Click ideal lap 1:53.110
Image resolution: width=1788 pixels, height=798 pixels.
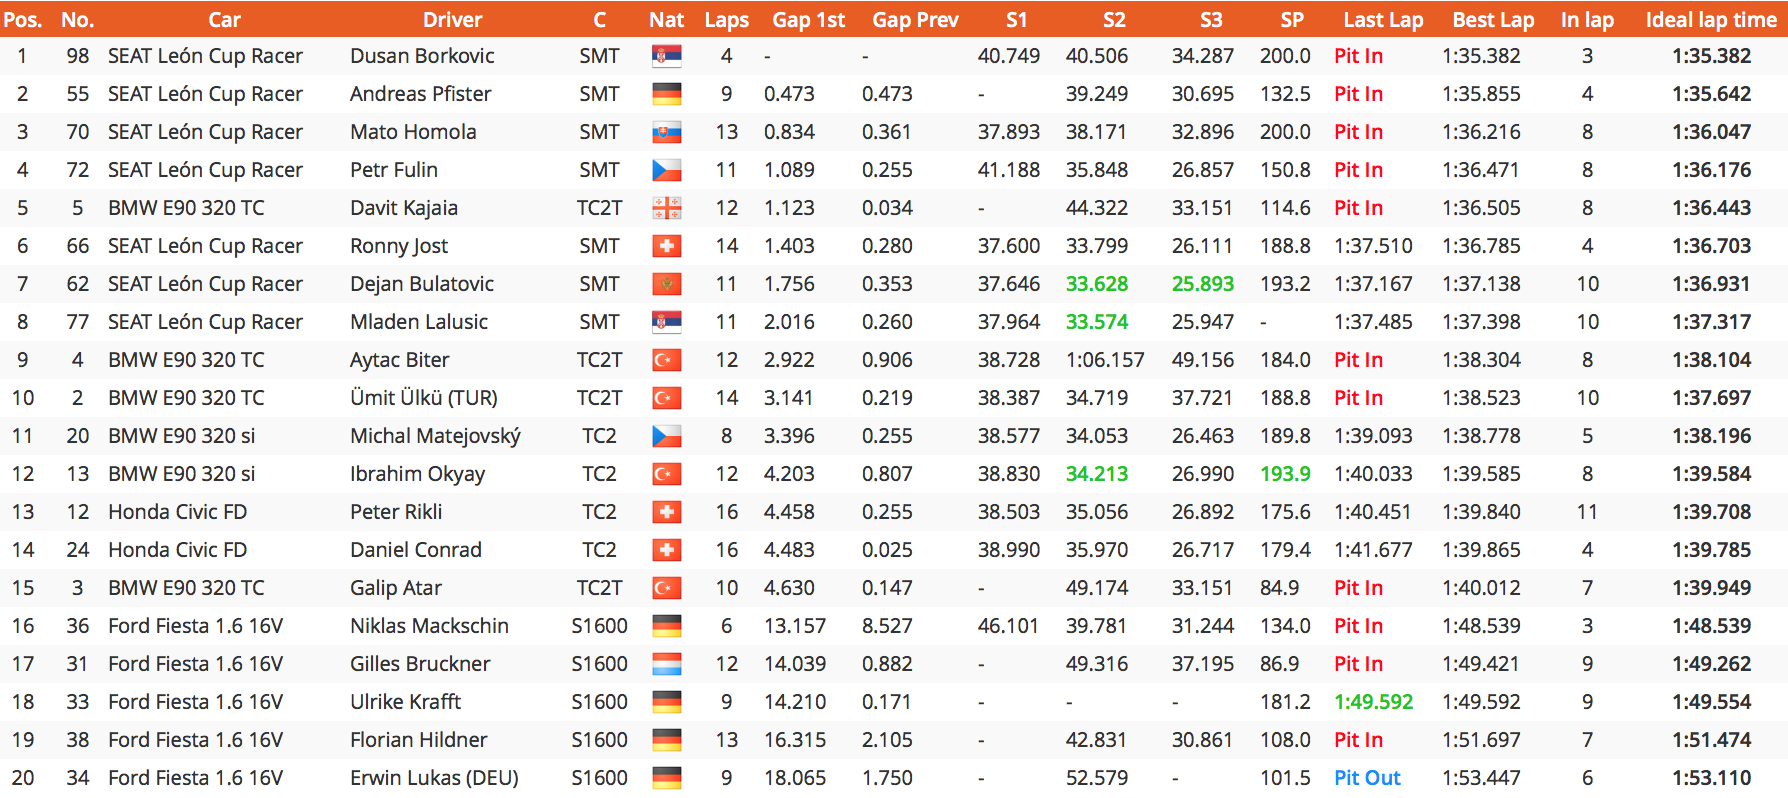1711,778
